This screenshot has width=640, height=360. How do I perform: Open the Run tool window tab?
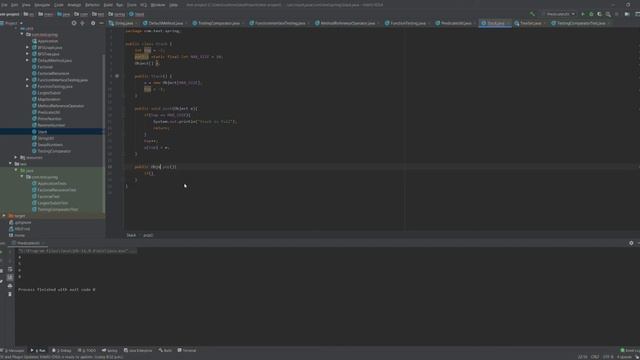(x=38, y=350)
